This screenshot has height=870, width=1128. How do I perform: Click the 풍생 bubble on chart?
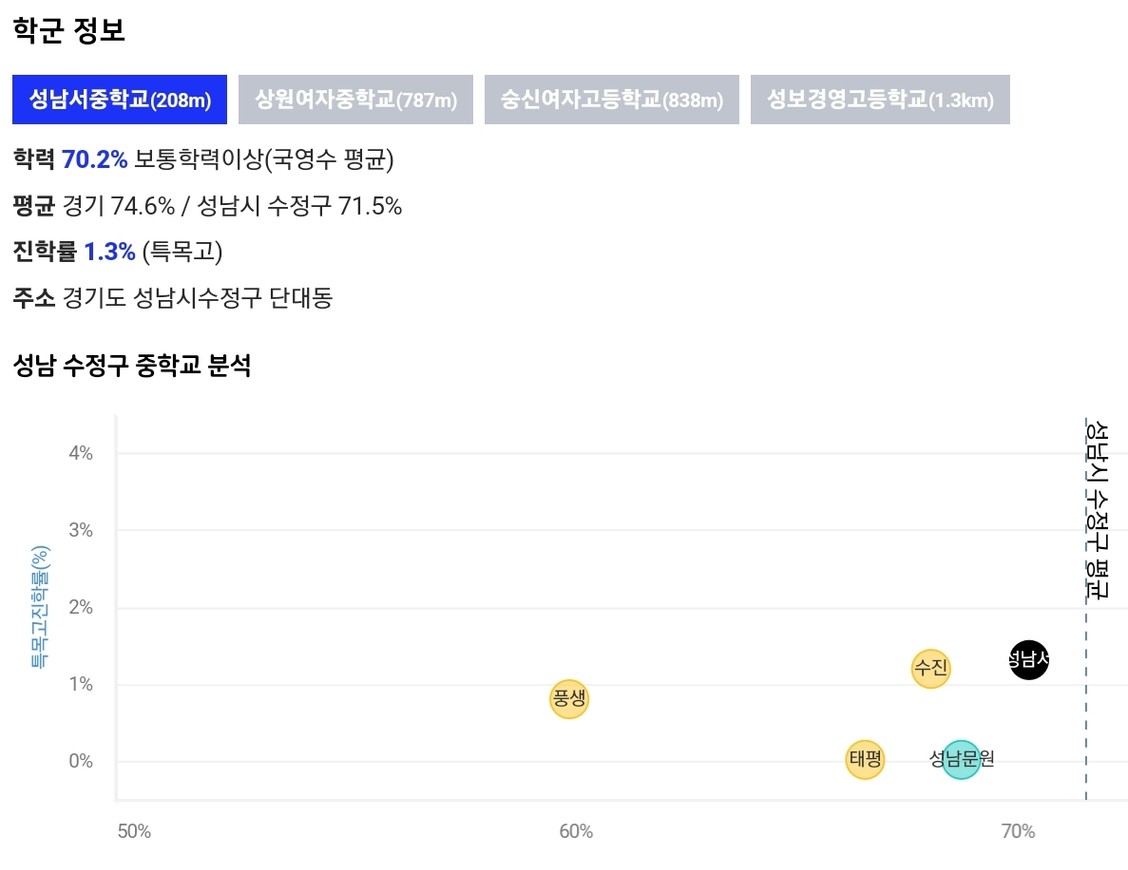tap(569, 699)
